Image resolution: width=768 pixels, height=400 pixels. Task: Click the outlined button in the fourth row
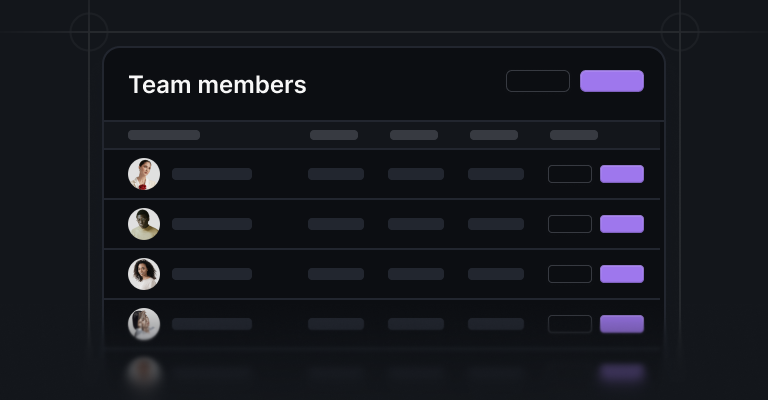(x=570, y=324)
